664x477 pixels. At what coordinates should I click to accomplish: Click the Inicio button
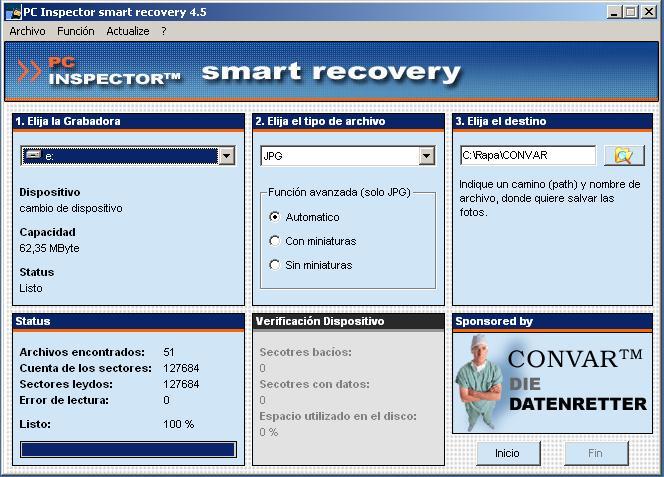(508, 453)
